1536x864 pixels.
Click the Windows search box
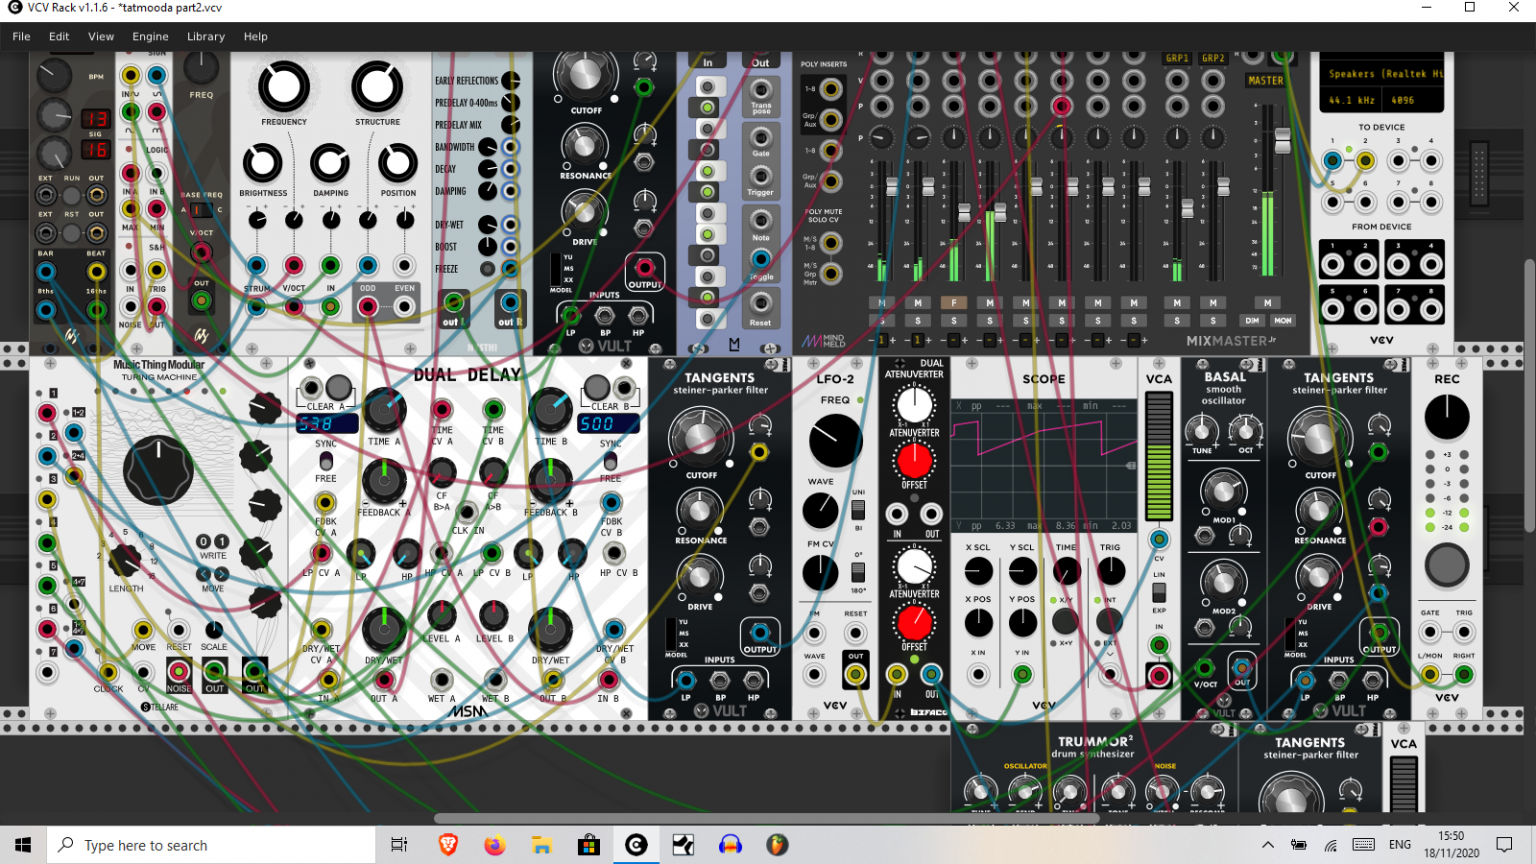(211, 845)
